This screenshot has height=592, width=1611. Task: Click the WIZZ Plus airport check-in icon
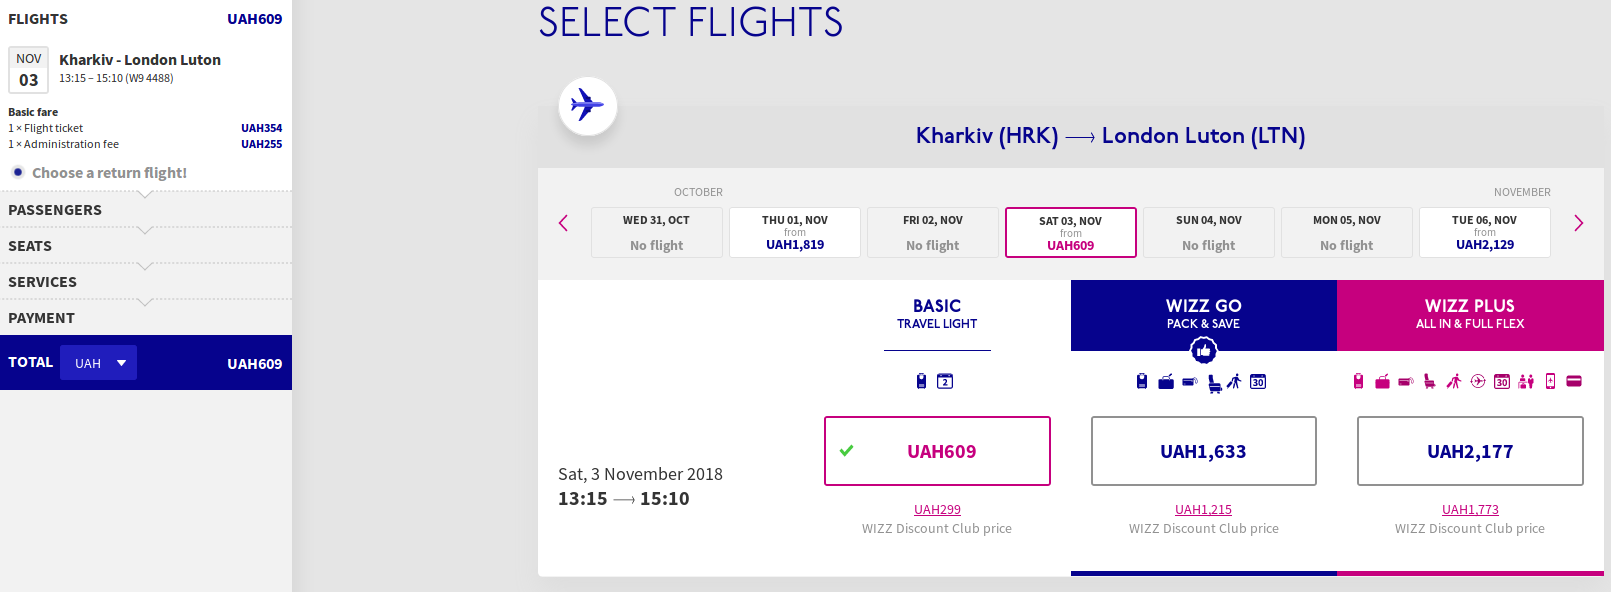[1526, 382]
